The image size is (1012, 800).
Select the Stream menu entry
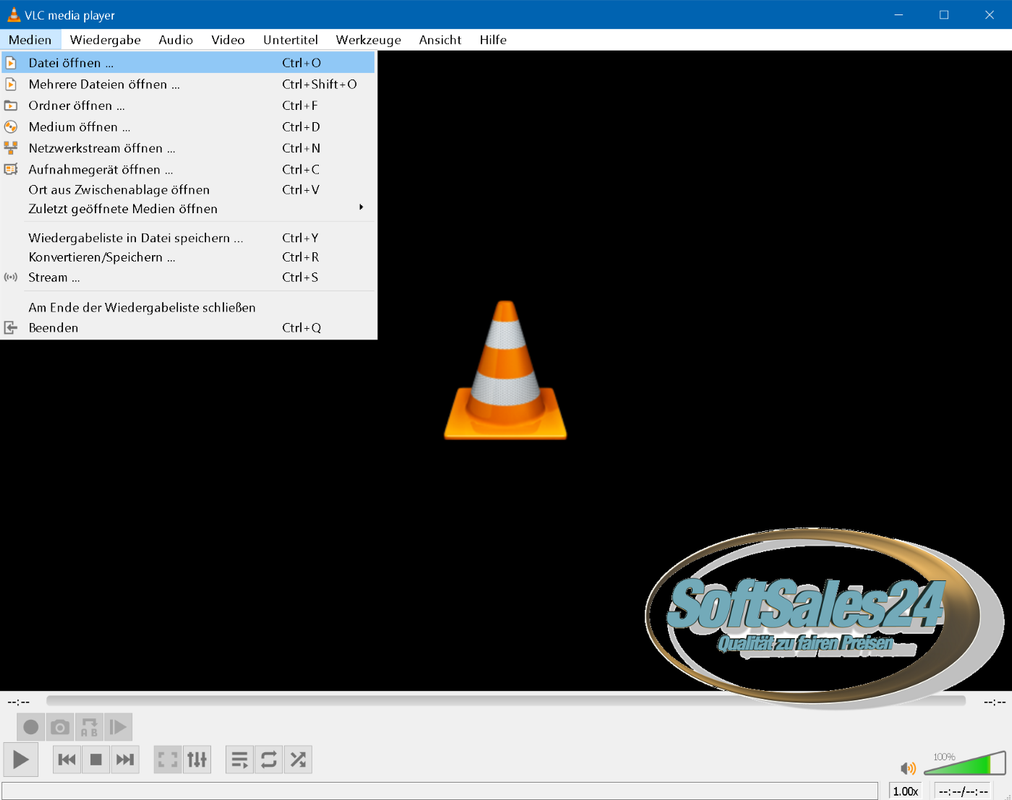(x=188, y=277)
